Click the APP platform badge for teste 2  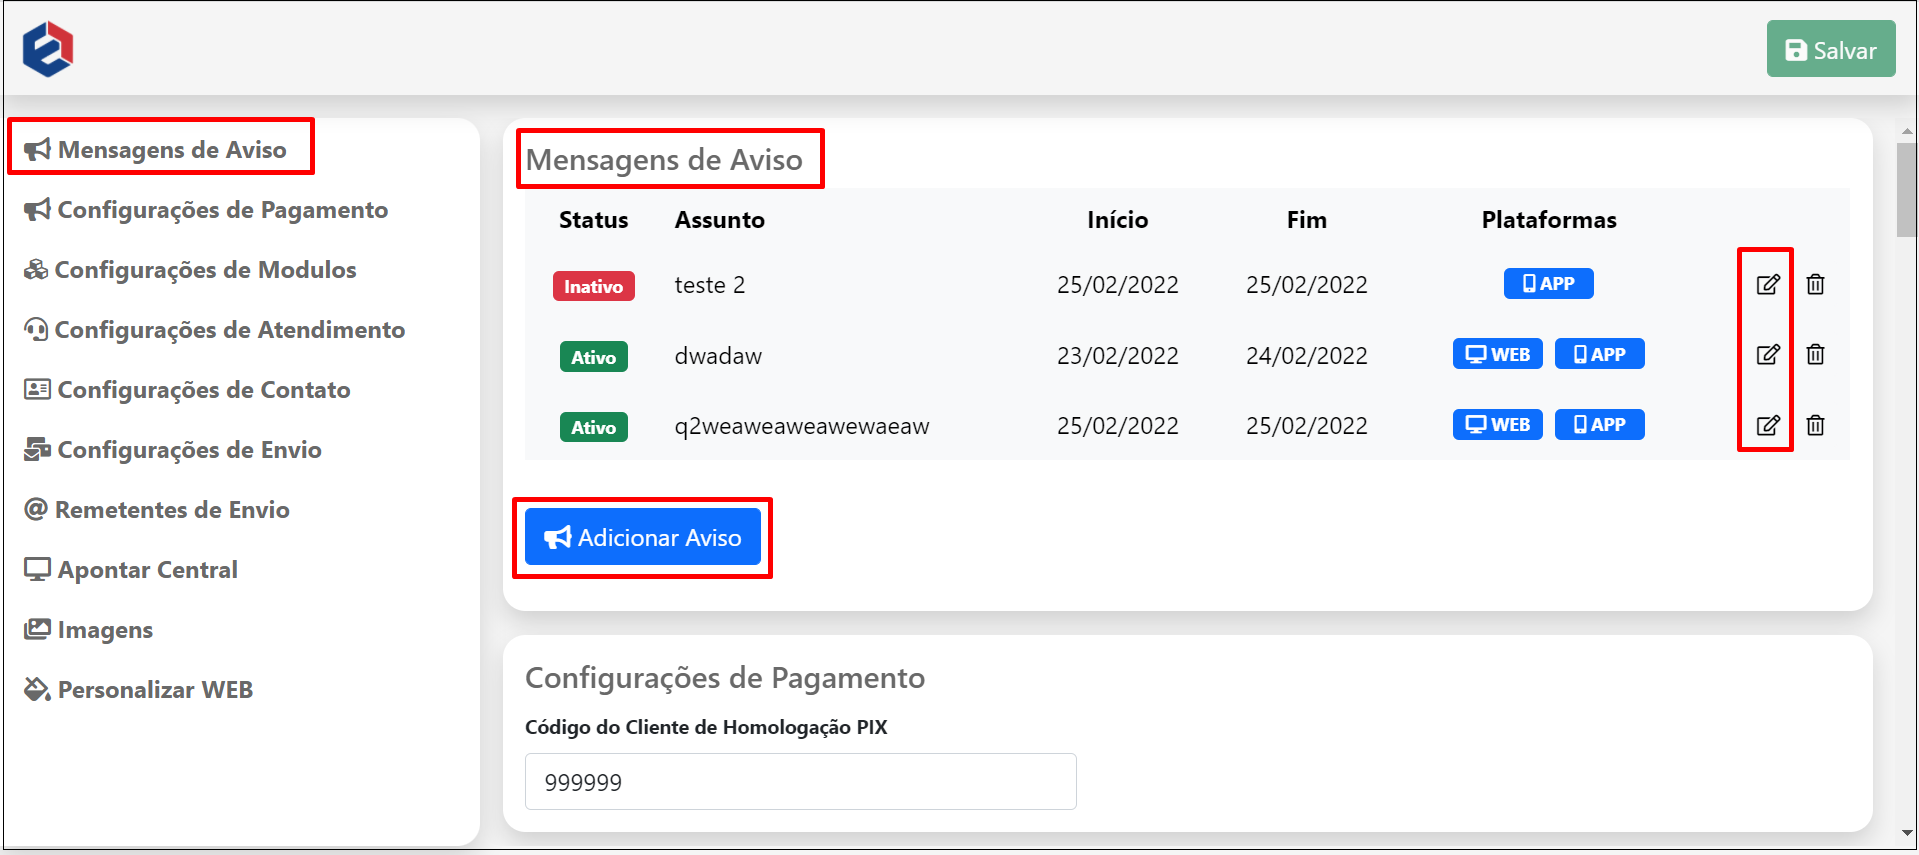click(1548, 284)
